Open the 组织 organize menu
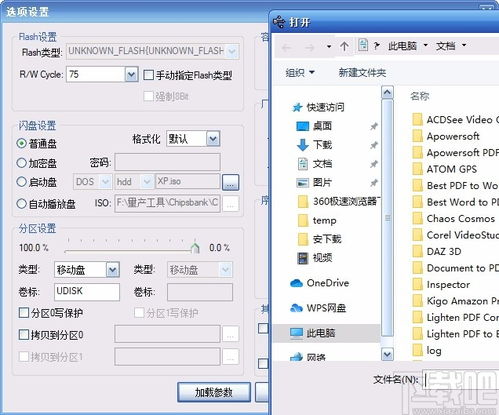This screenshot has width=499, height=415. (x=300, y=72)
